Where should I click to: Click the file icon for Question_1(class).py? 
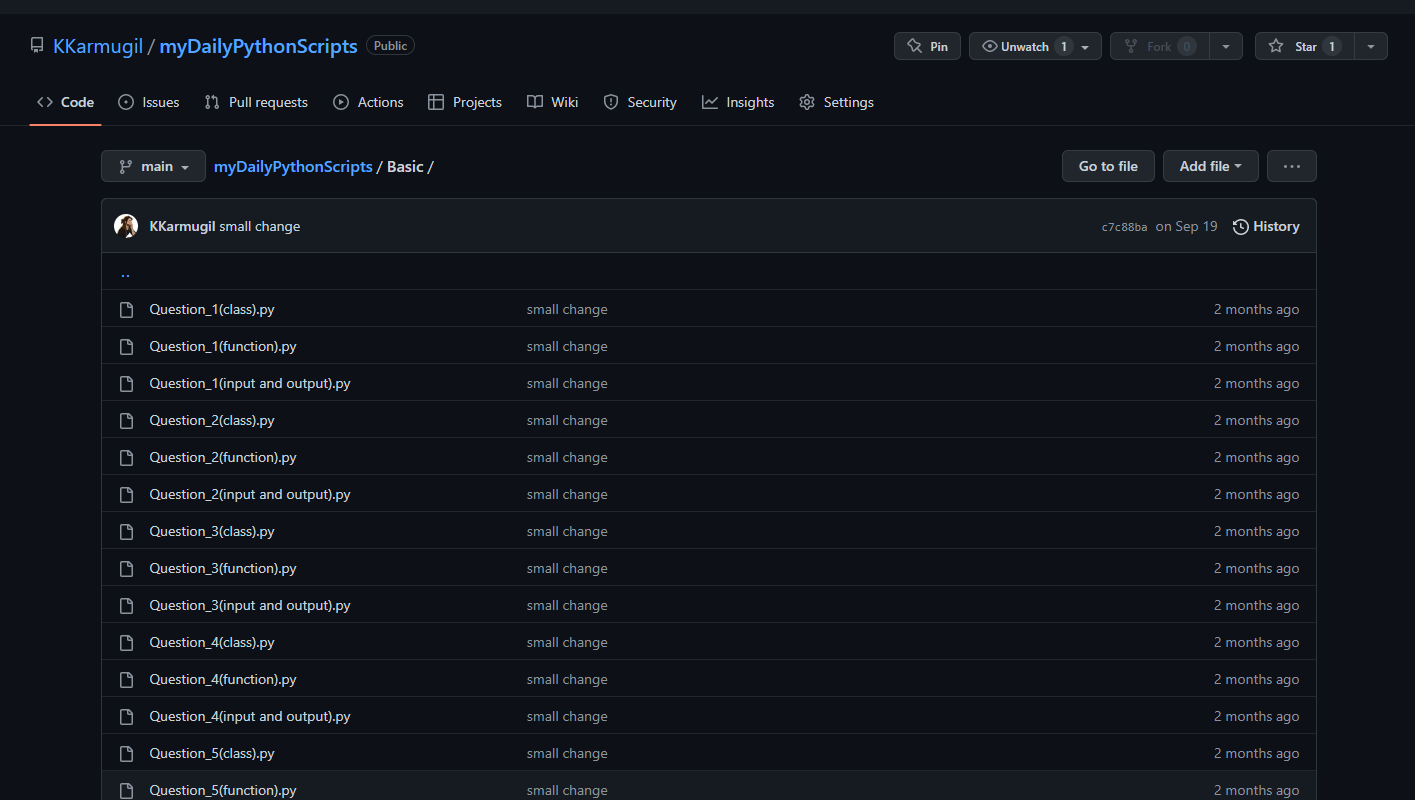pyautogui.click(x=126, y=309)
